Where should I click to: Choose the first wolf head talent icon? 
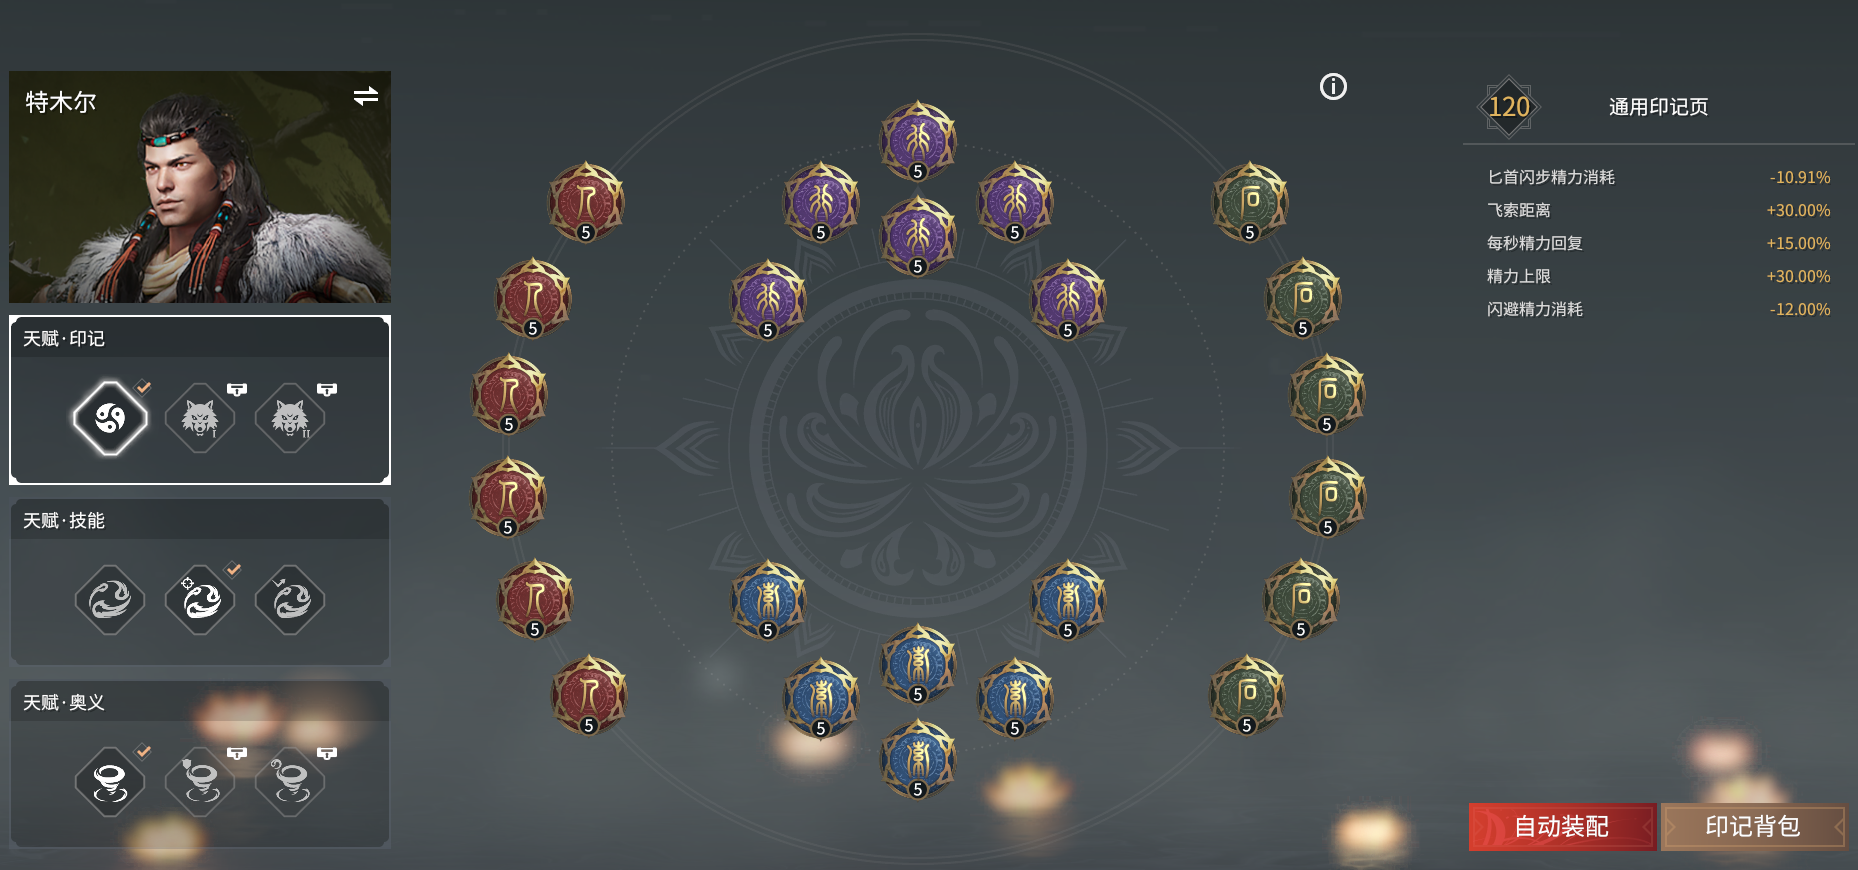[200, 418]
